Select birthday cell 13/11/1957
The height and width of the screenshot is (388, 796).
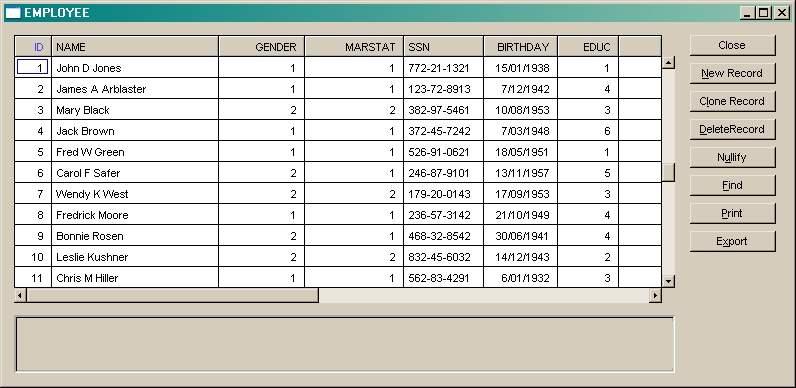pos(520,173)
